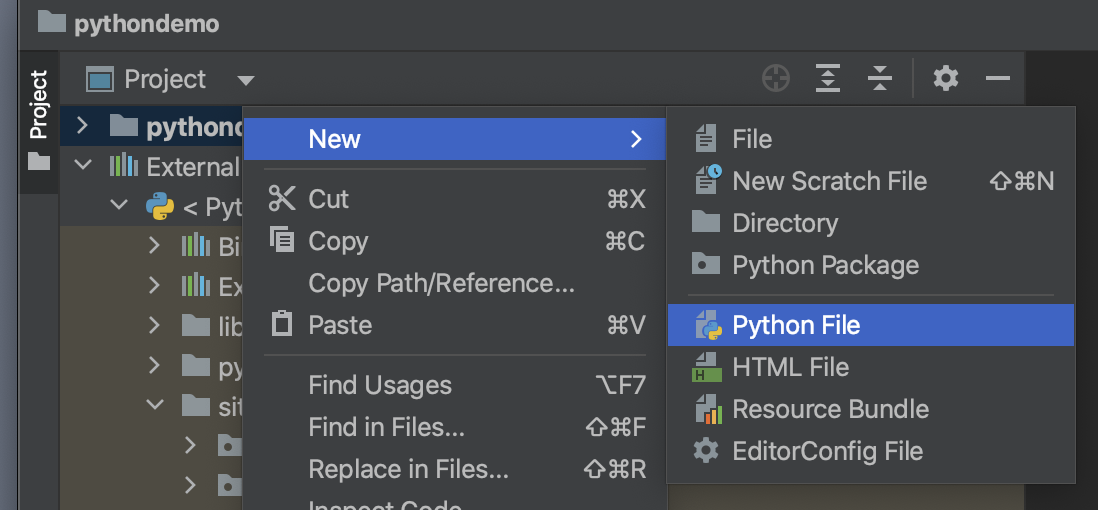This screenshot has width=1098, height=510.
Task: Open Project panel settings gear
Action: click(946, 78)
